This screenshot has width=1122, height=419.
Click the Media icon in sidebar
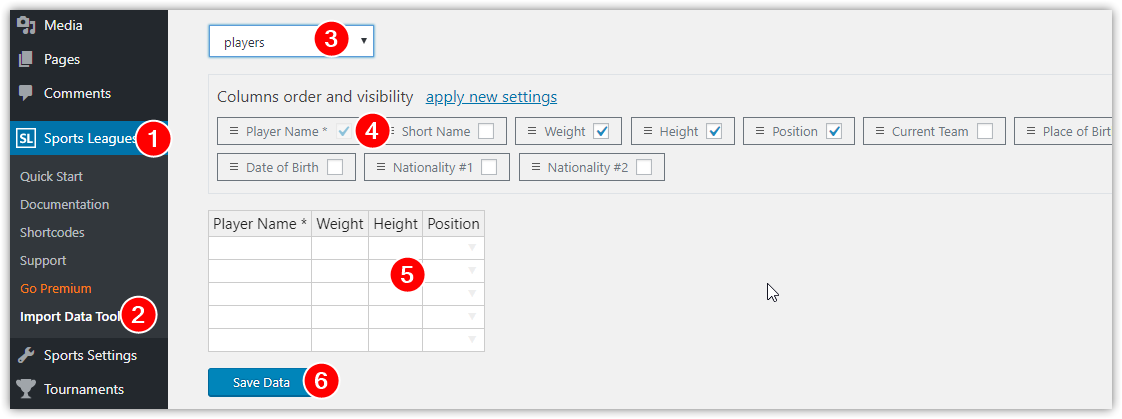[x=26, y=25]
